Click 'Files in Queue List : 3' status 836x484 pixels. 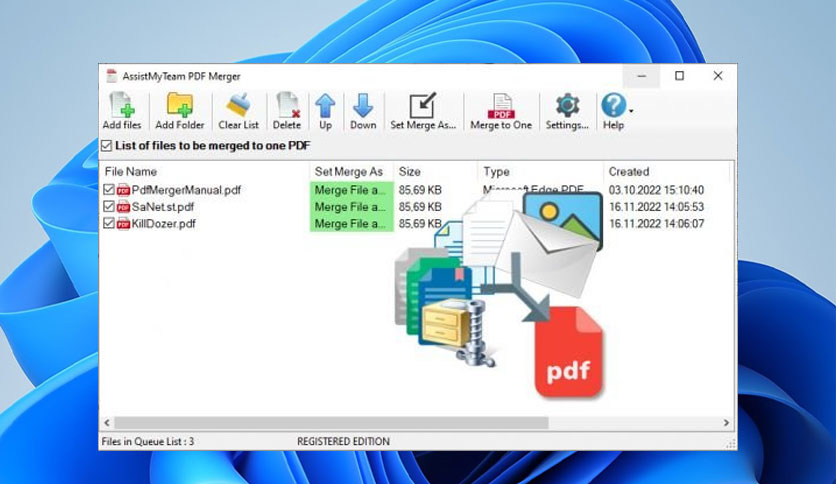click(x=148, y=441)
